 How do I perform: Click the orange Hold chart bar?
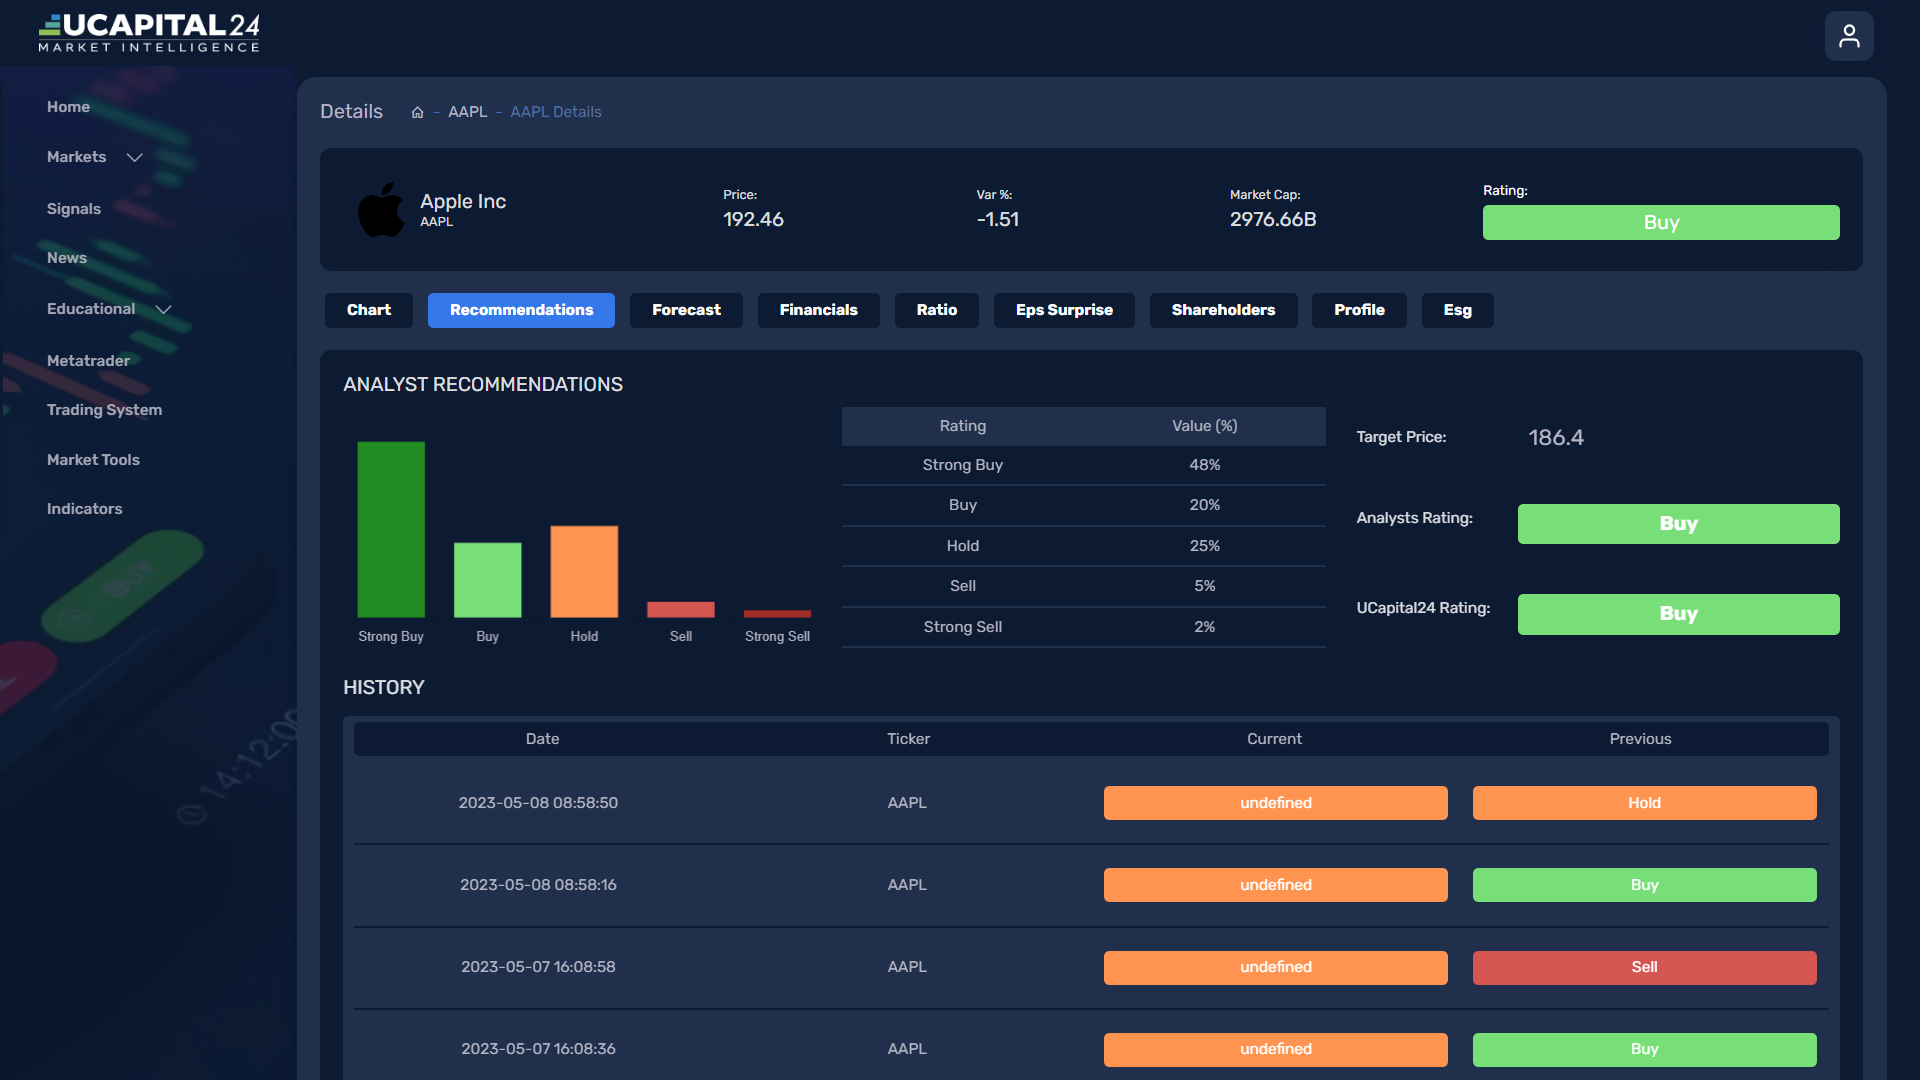click(x=584, y=572)
